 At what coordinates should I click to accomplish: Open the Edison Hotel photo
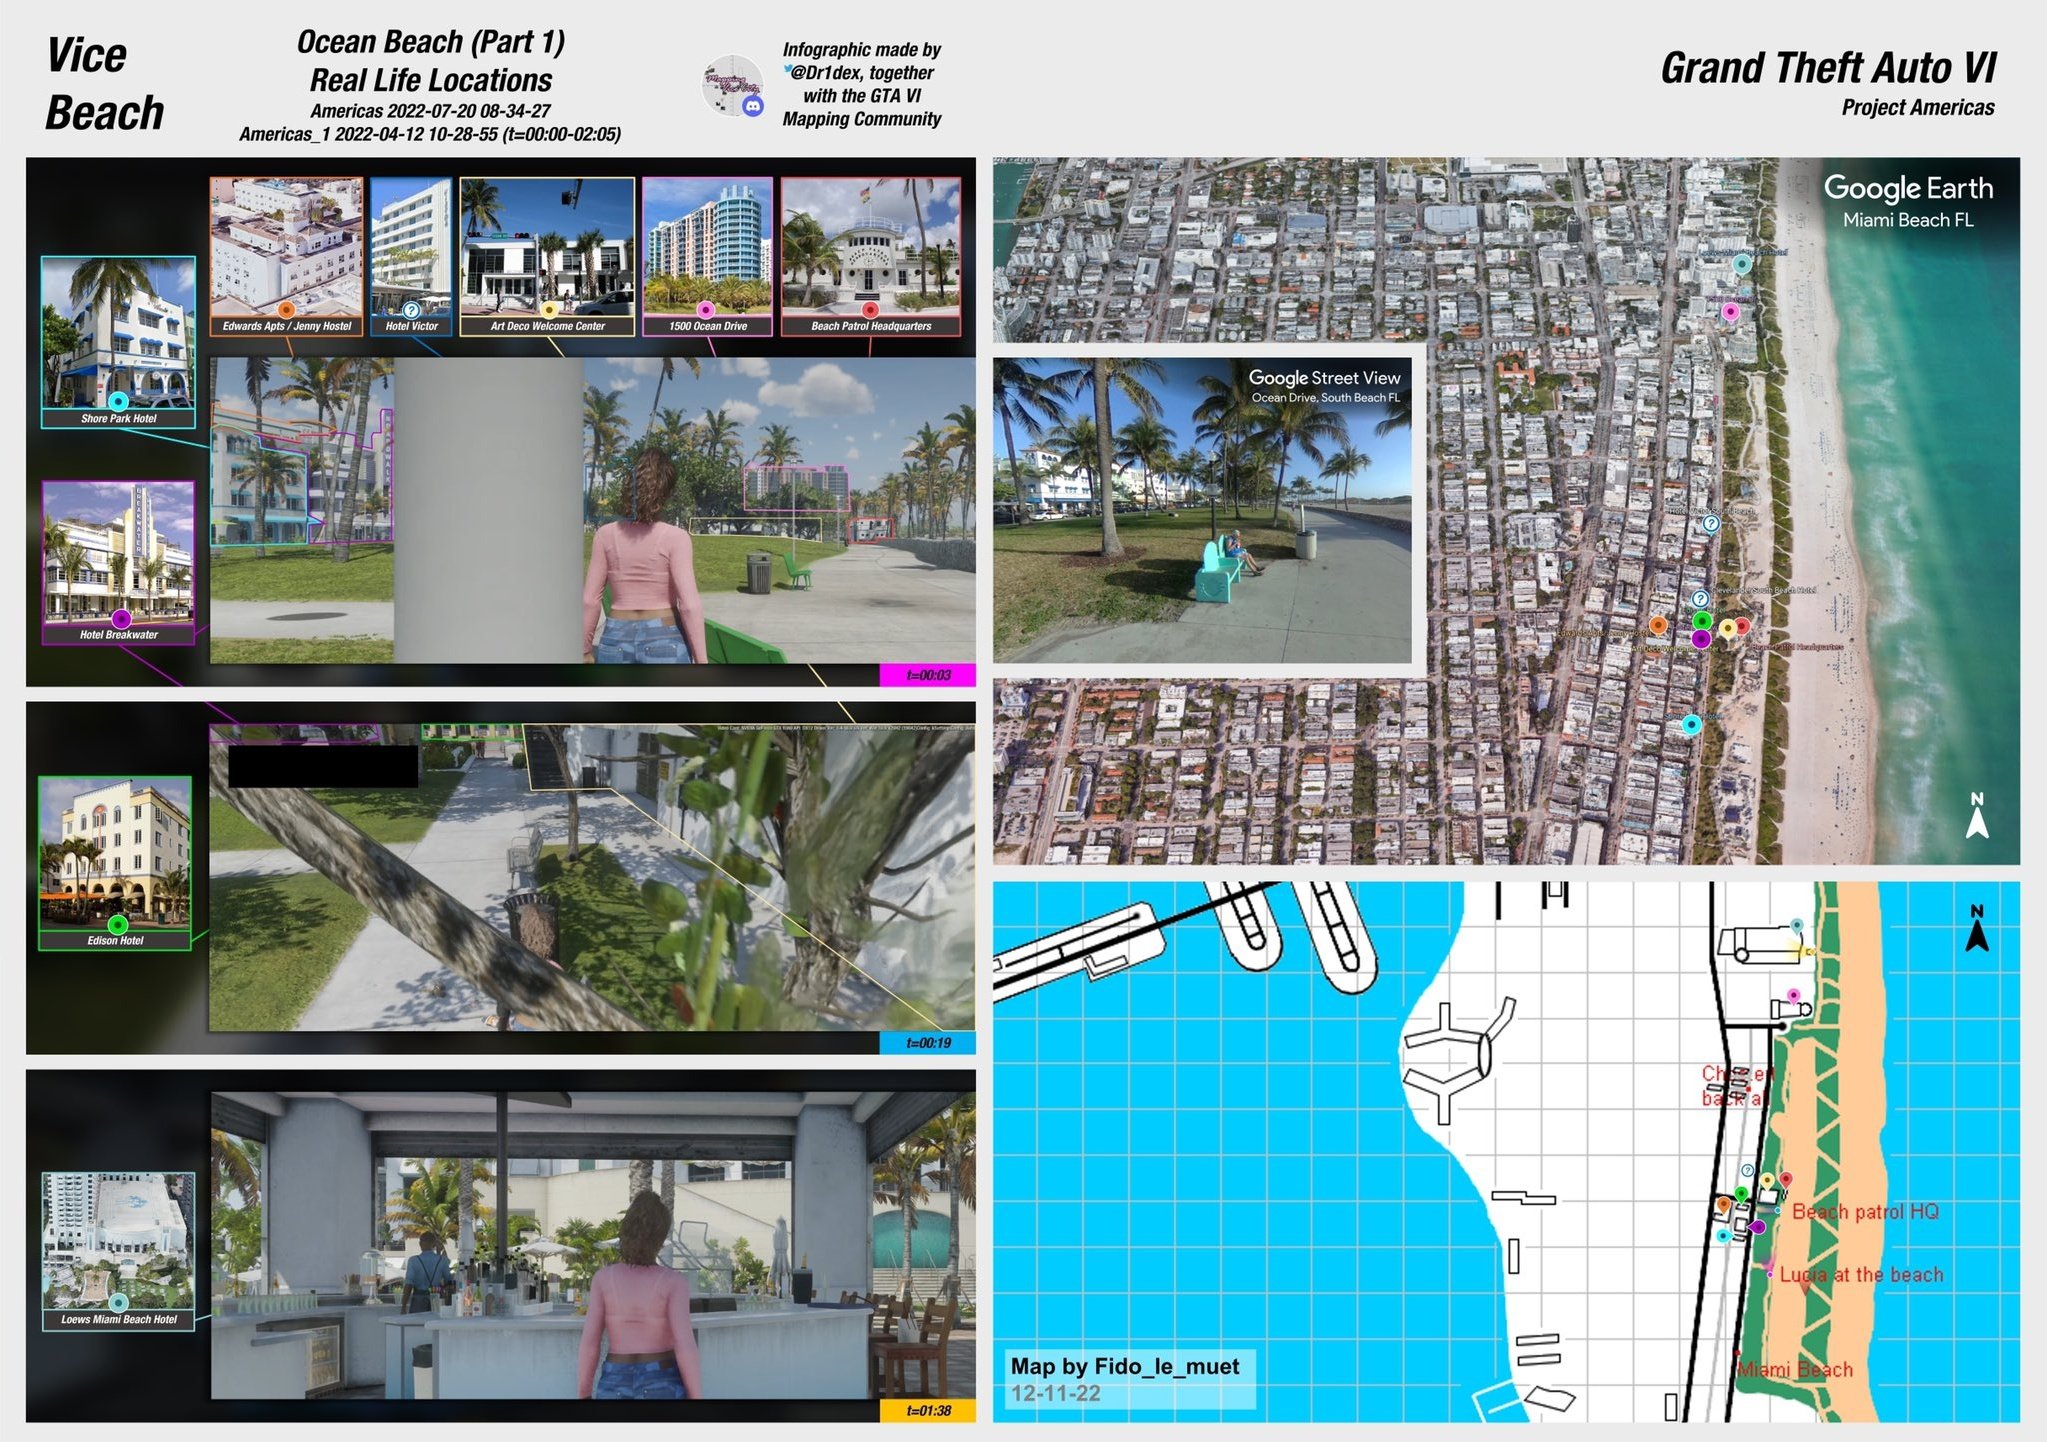click(115, 854)
